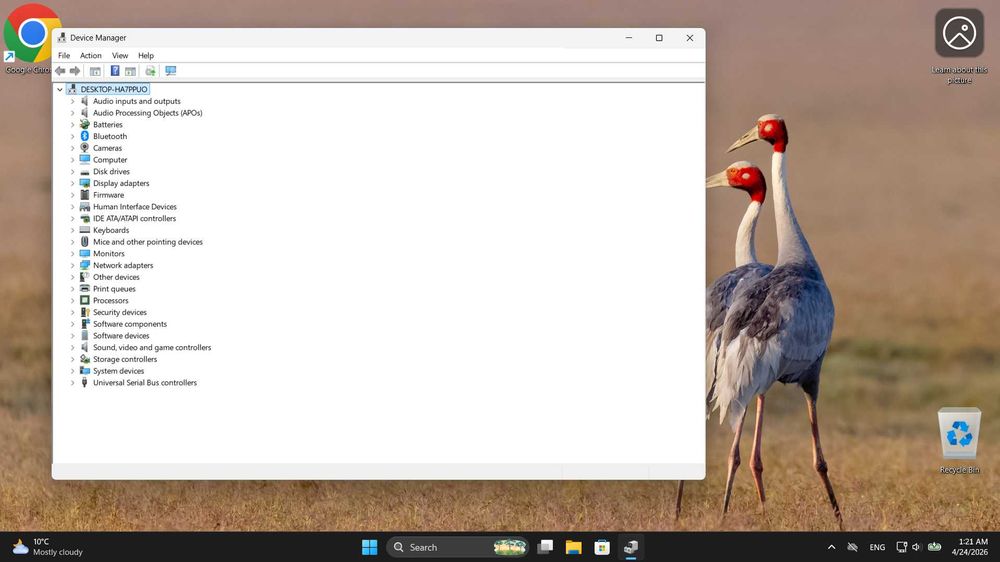1000x562 pixels.
Task: Select the Processors chip icon
Action: click(x=84, y=300)
